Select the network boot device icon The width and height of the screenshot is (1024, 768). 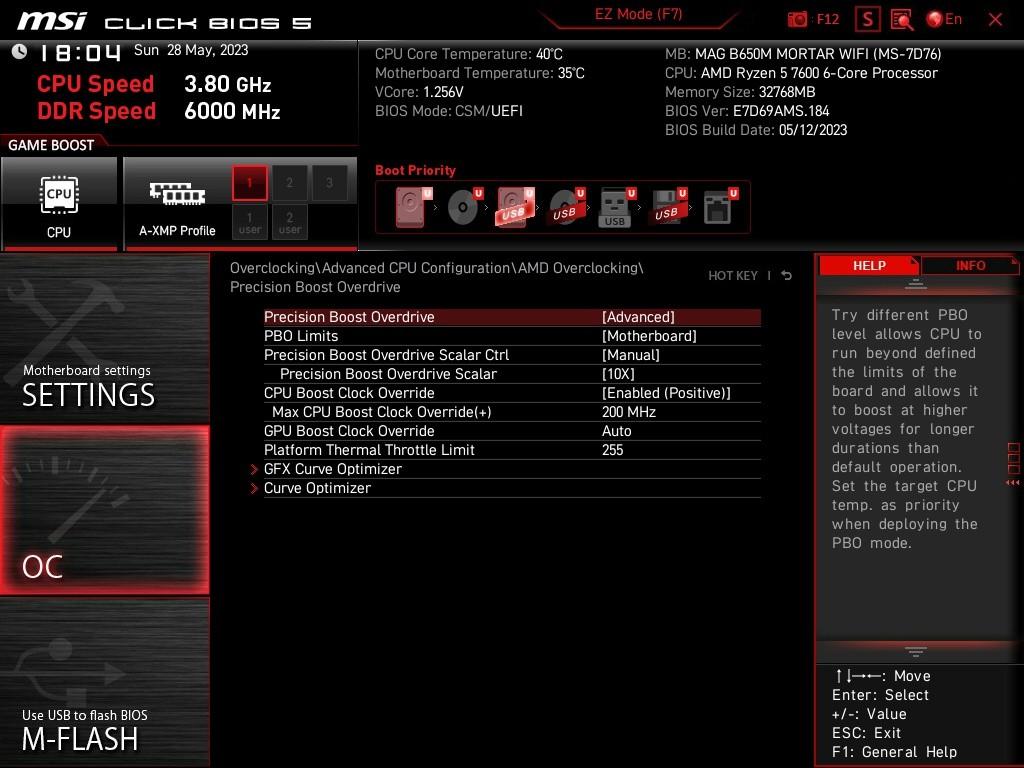click(719, 206)
